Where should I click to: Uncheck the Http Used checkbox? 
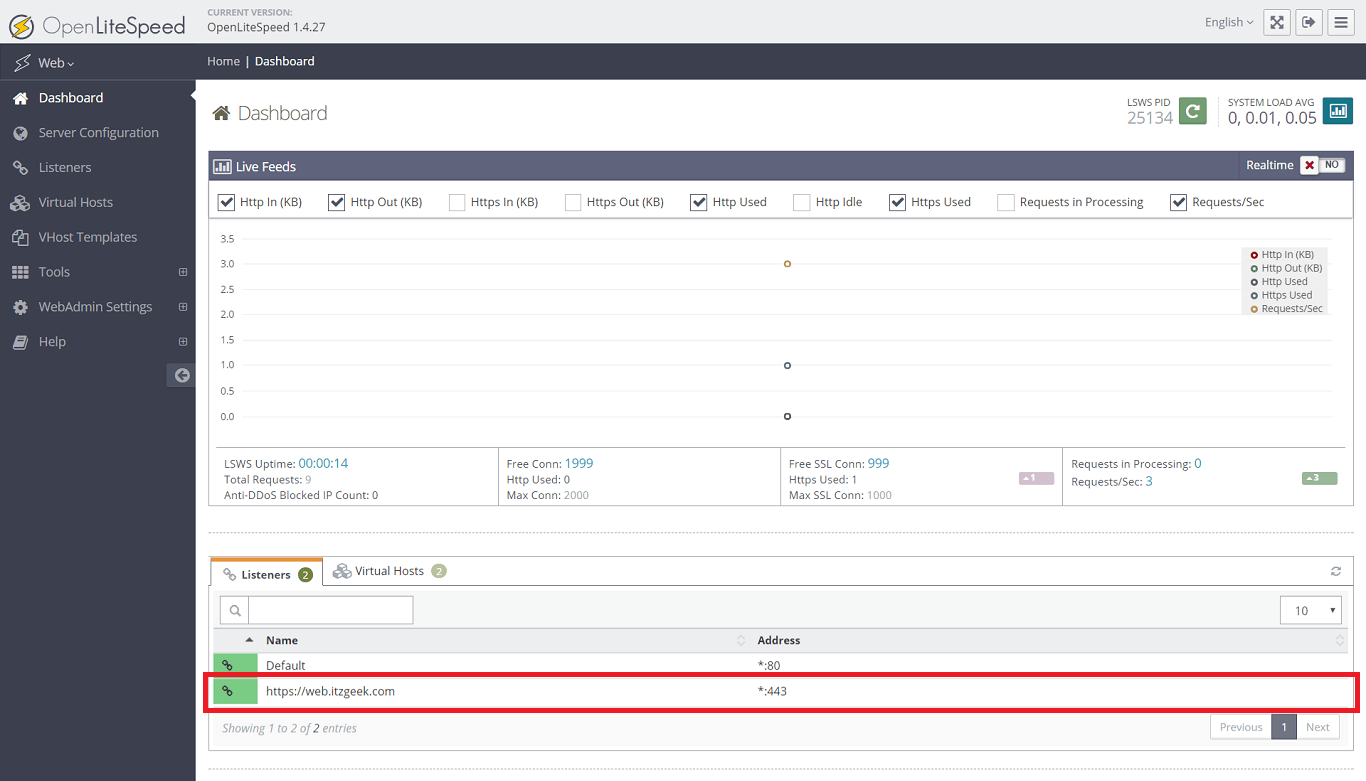pos(699,202)
